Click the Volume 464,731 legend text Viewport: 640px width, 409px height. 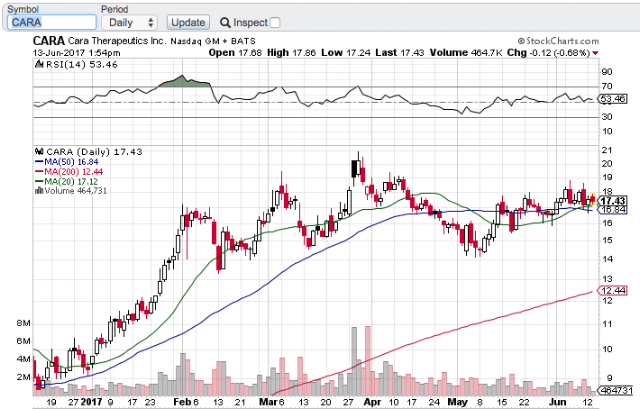click(x=76, y=191)
